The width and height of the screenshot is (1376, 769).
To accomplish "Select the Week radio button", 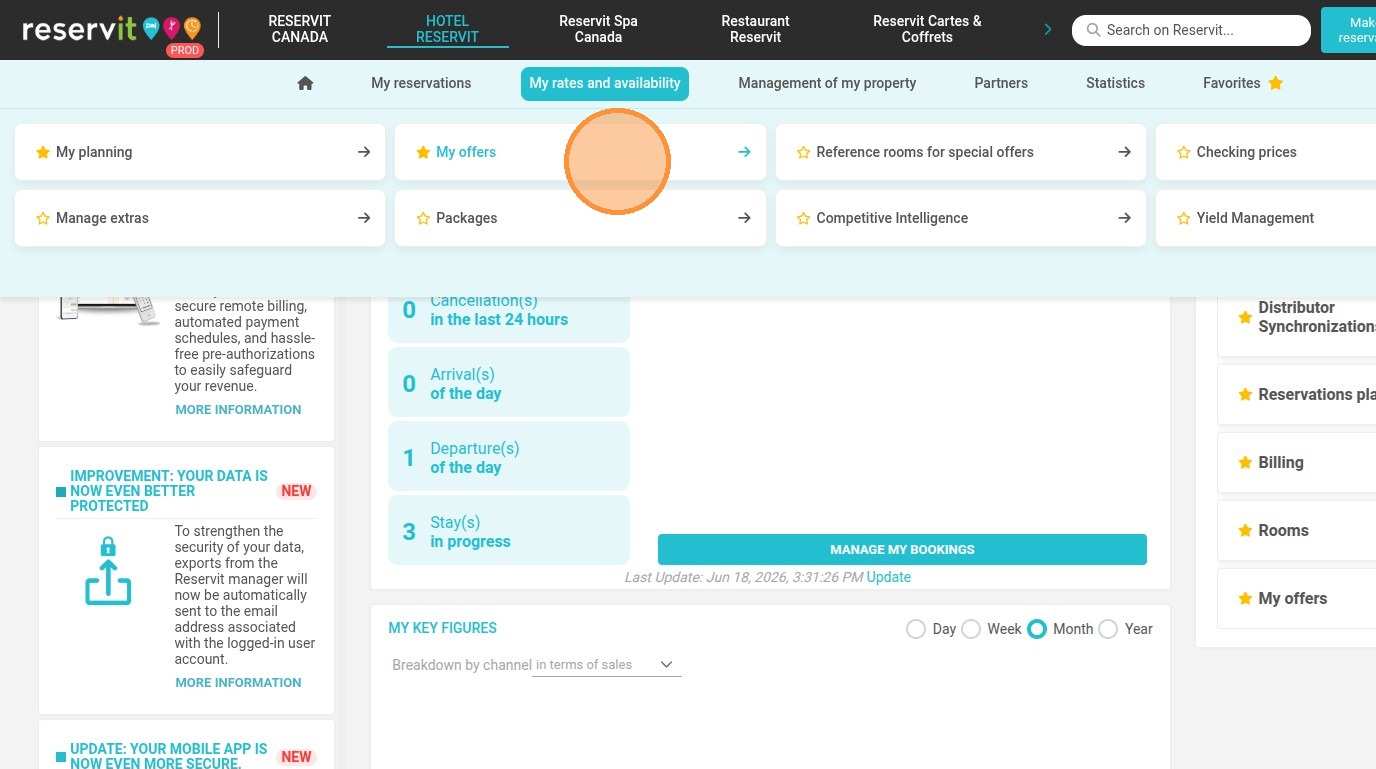I will coord(971,629).
